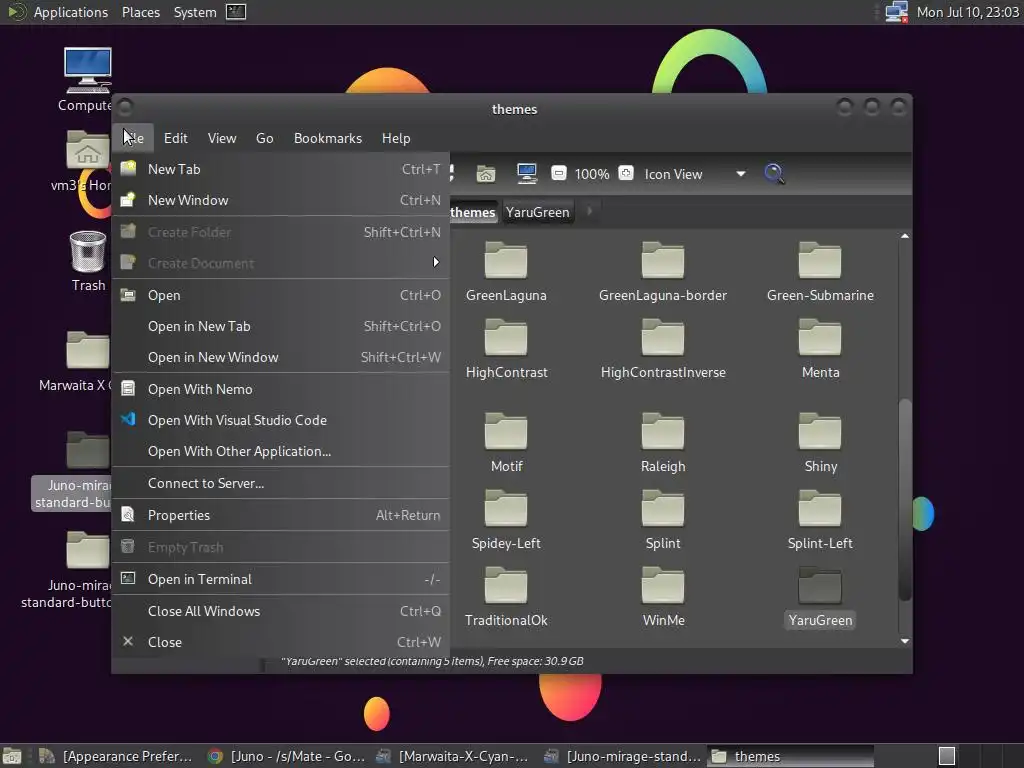Open Properties from the File menu
The image size is (1024, 768).
[179, 515]
